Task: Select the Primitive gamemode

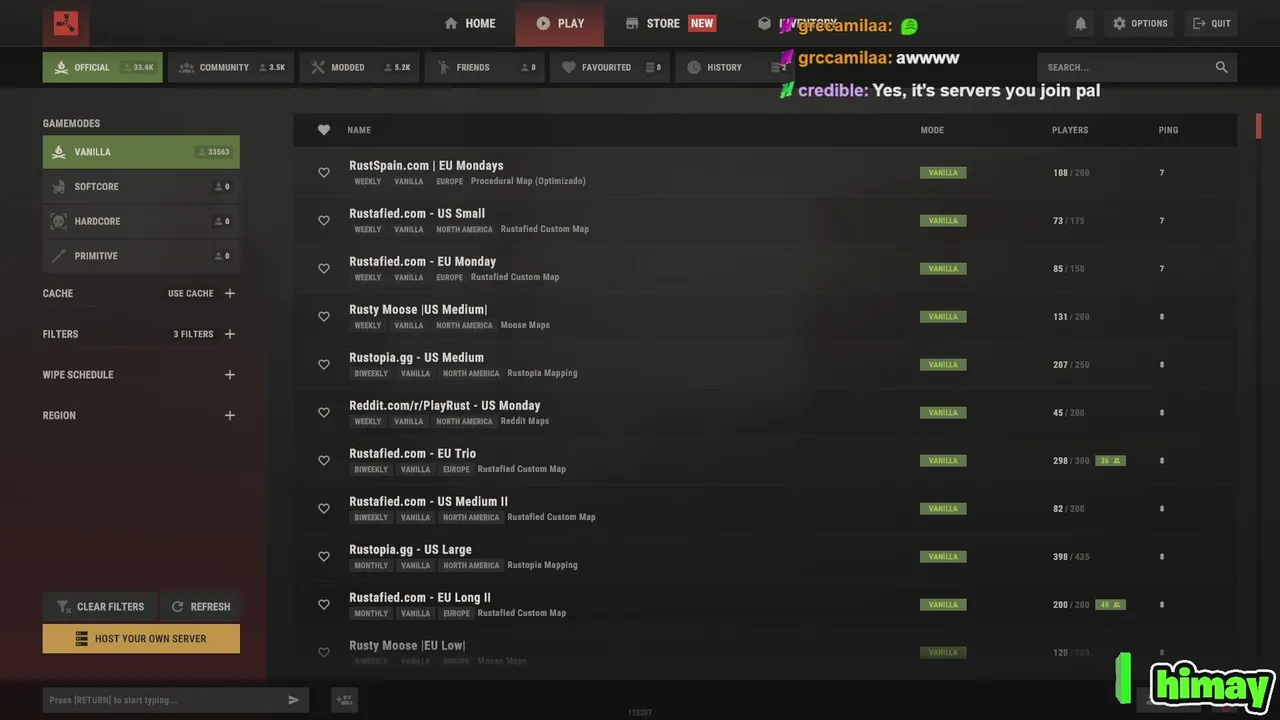Action: tap(141, 256)
